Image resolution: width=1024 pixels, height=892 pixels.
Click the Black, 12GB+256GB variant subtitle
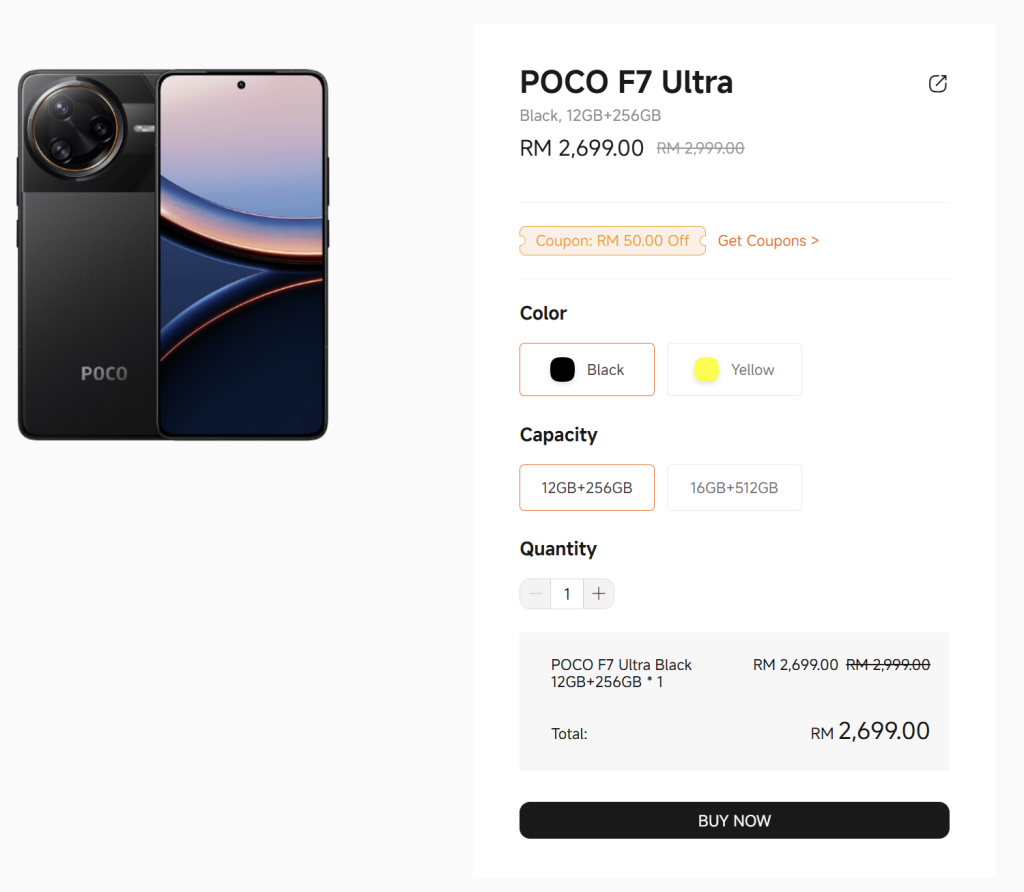[590, 116]
